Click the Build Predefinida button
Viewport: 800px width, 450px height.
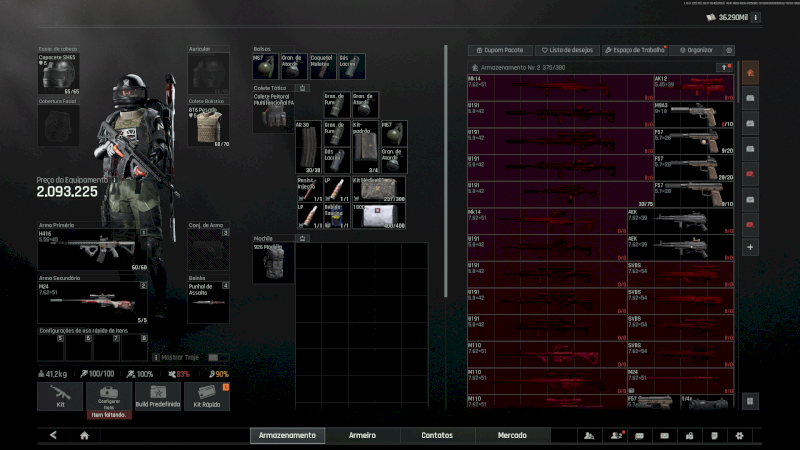coord(158,396)
